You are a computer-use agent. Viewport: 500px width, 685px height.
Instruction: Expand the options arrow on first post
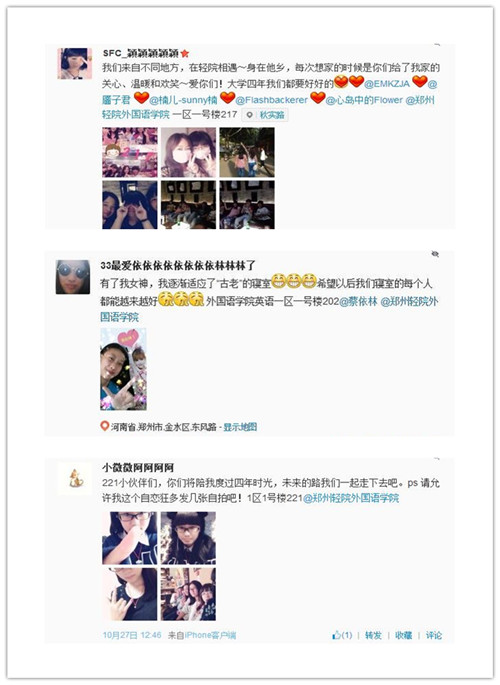(437, 45)
